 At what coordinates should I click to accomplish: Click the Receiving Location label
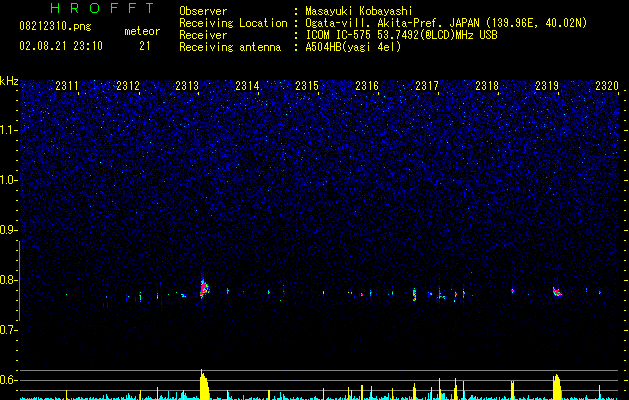click(x=233, y=23)
